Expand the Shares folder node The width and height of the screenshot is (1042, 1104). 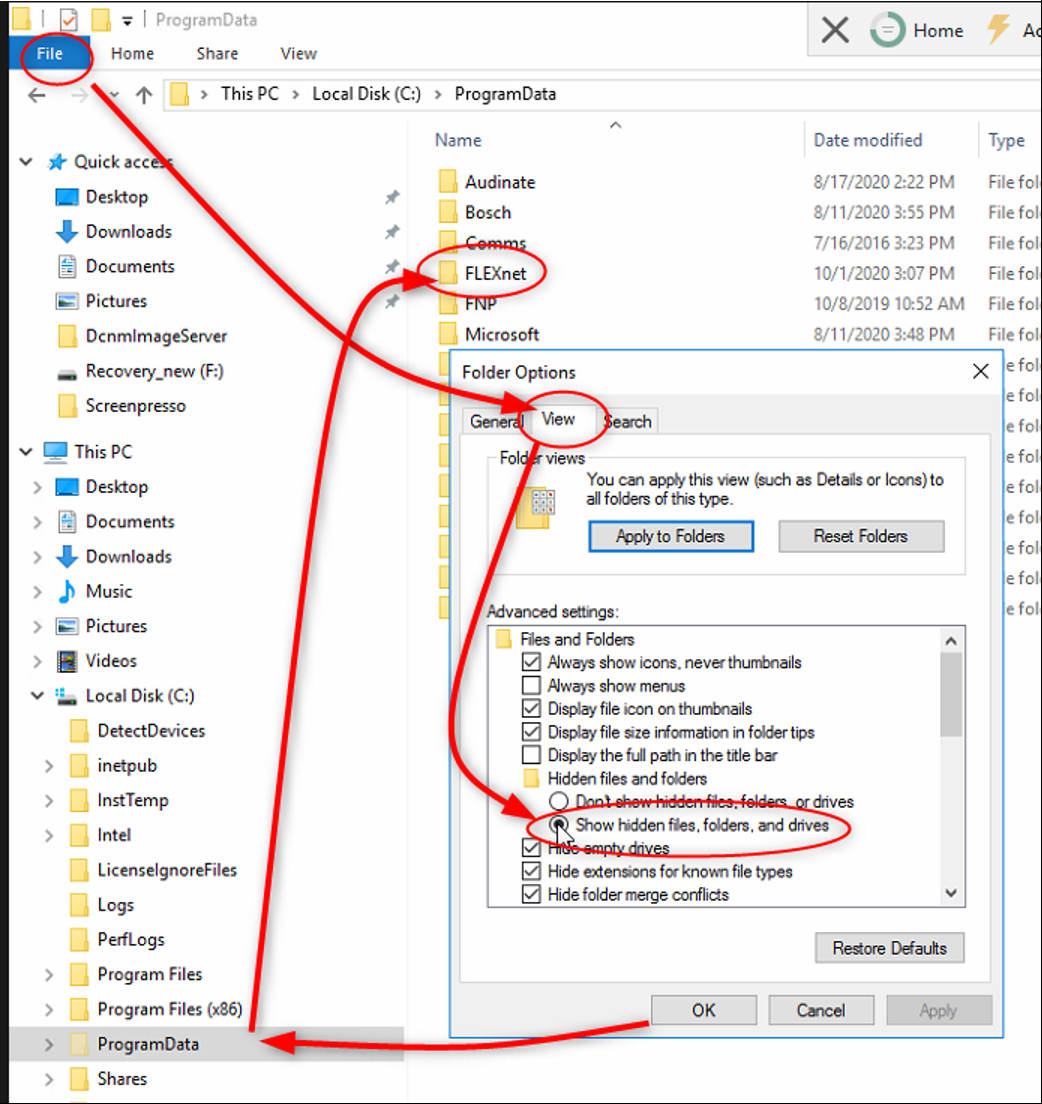pyautogui.click(x=49, y=1079)
